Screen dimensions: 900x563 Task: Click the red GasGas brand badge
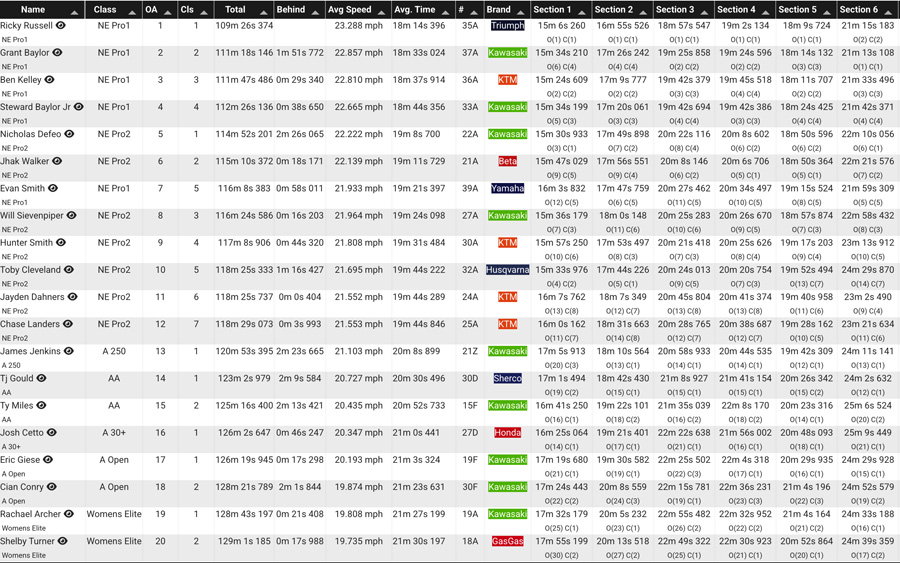tap(507, 541)
